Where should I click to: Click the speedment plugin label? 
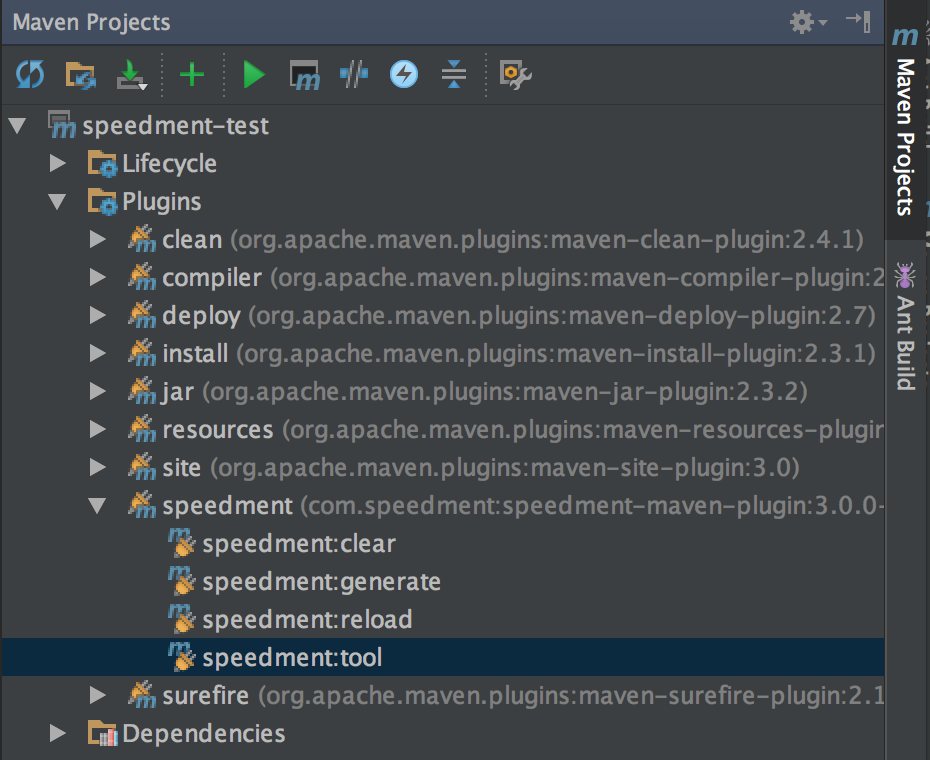pos(228,505)
